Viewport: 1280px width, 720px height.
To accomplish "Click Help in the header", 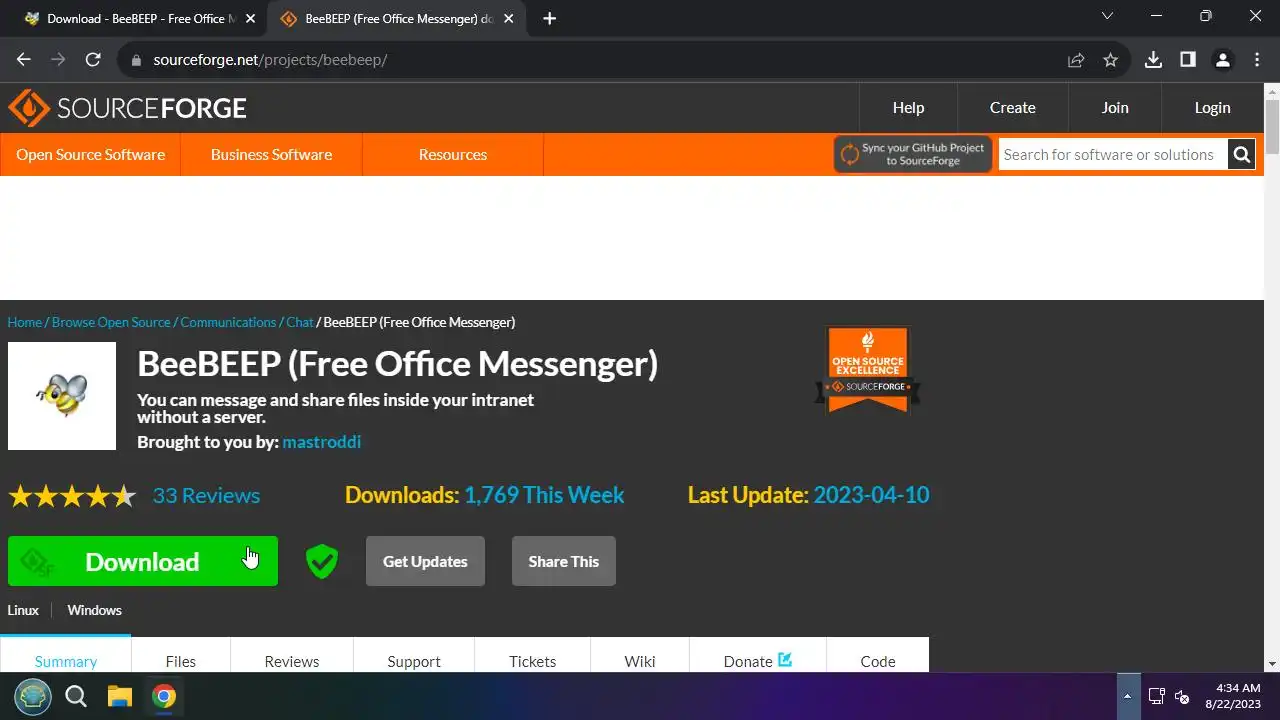I will click(x=908, y=108).
